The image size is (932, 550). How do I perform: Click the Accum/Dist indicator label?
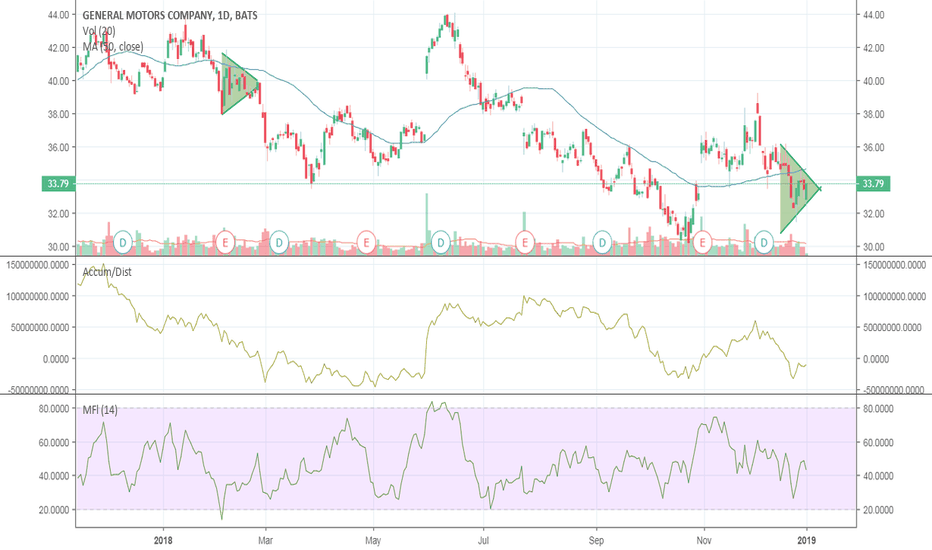click(x=107, y=272)
